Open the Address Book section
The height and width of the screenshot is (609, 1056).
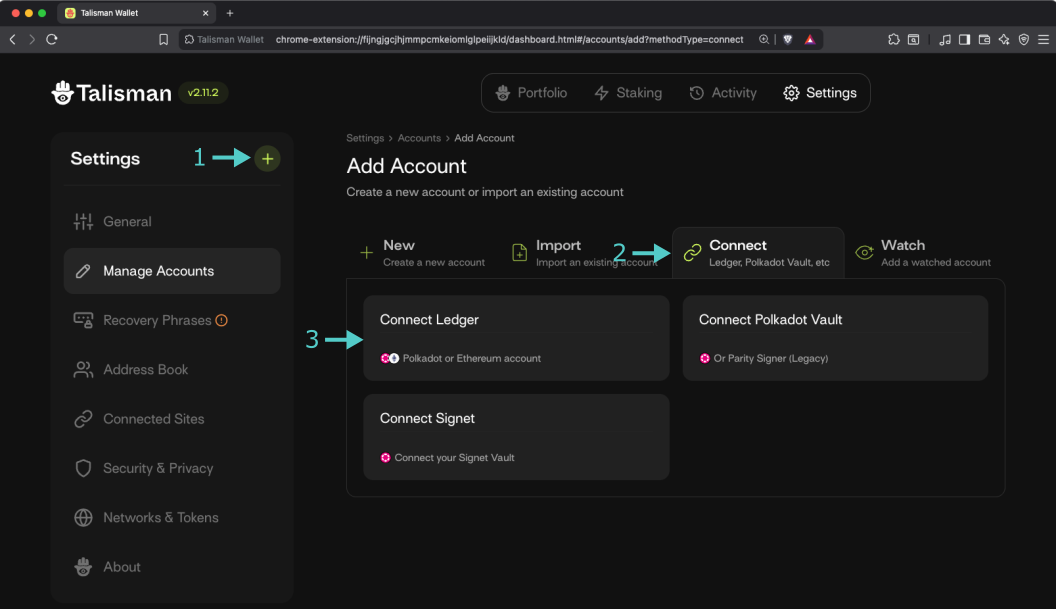coord(172,370)
